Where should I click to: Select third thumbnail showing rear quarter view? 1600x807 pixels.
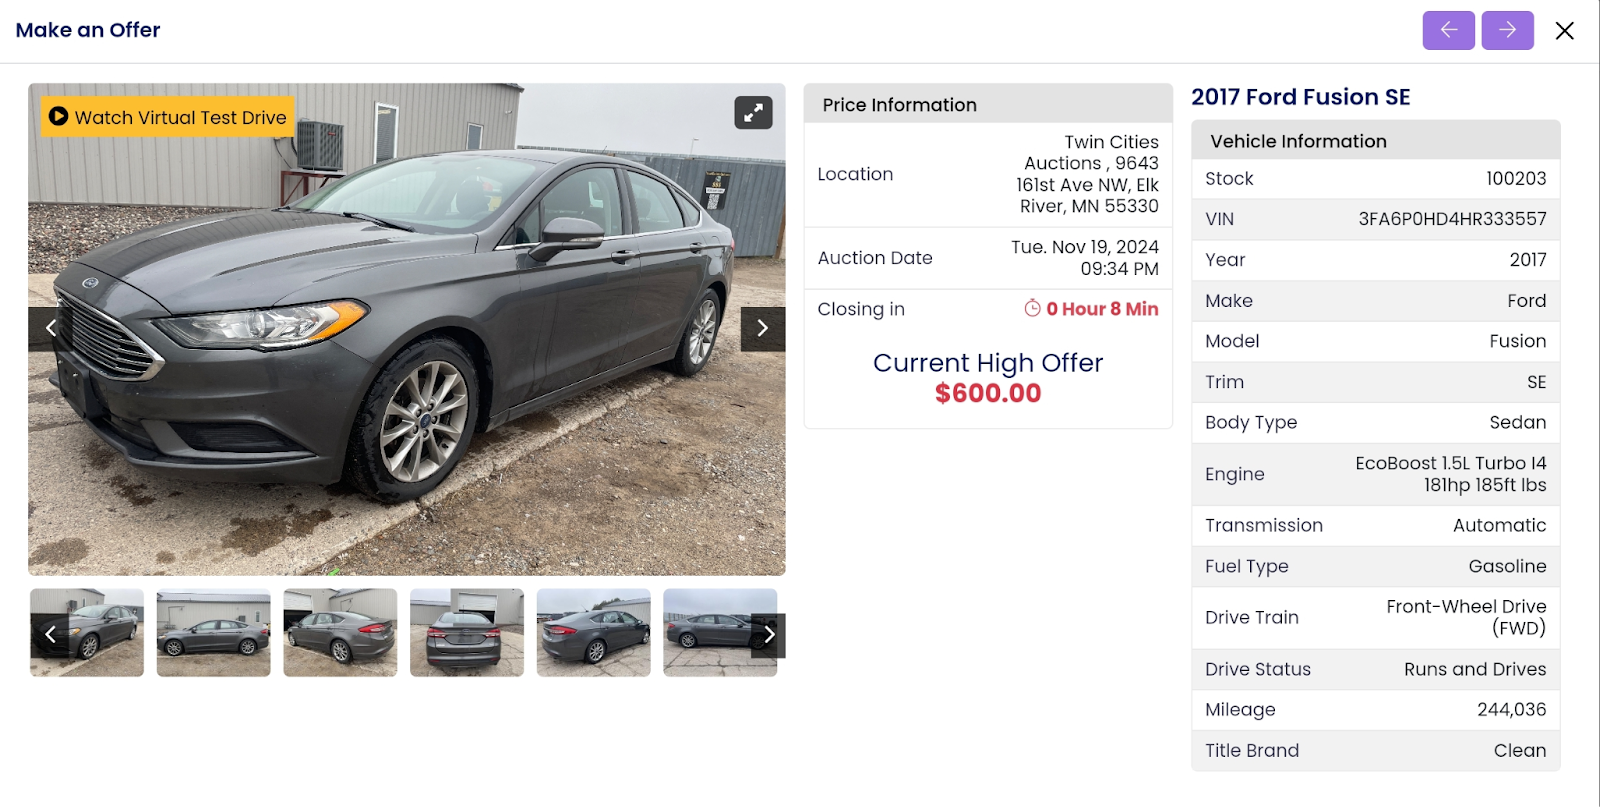tap(340, 632)
